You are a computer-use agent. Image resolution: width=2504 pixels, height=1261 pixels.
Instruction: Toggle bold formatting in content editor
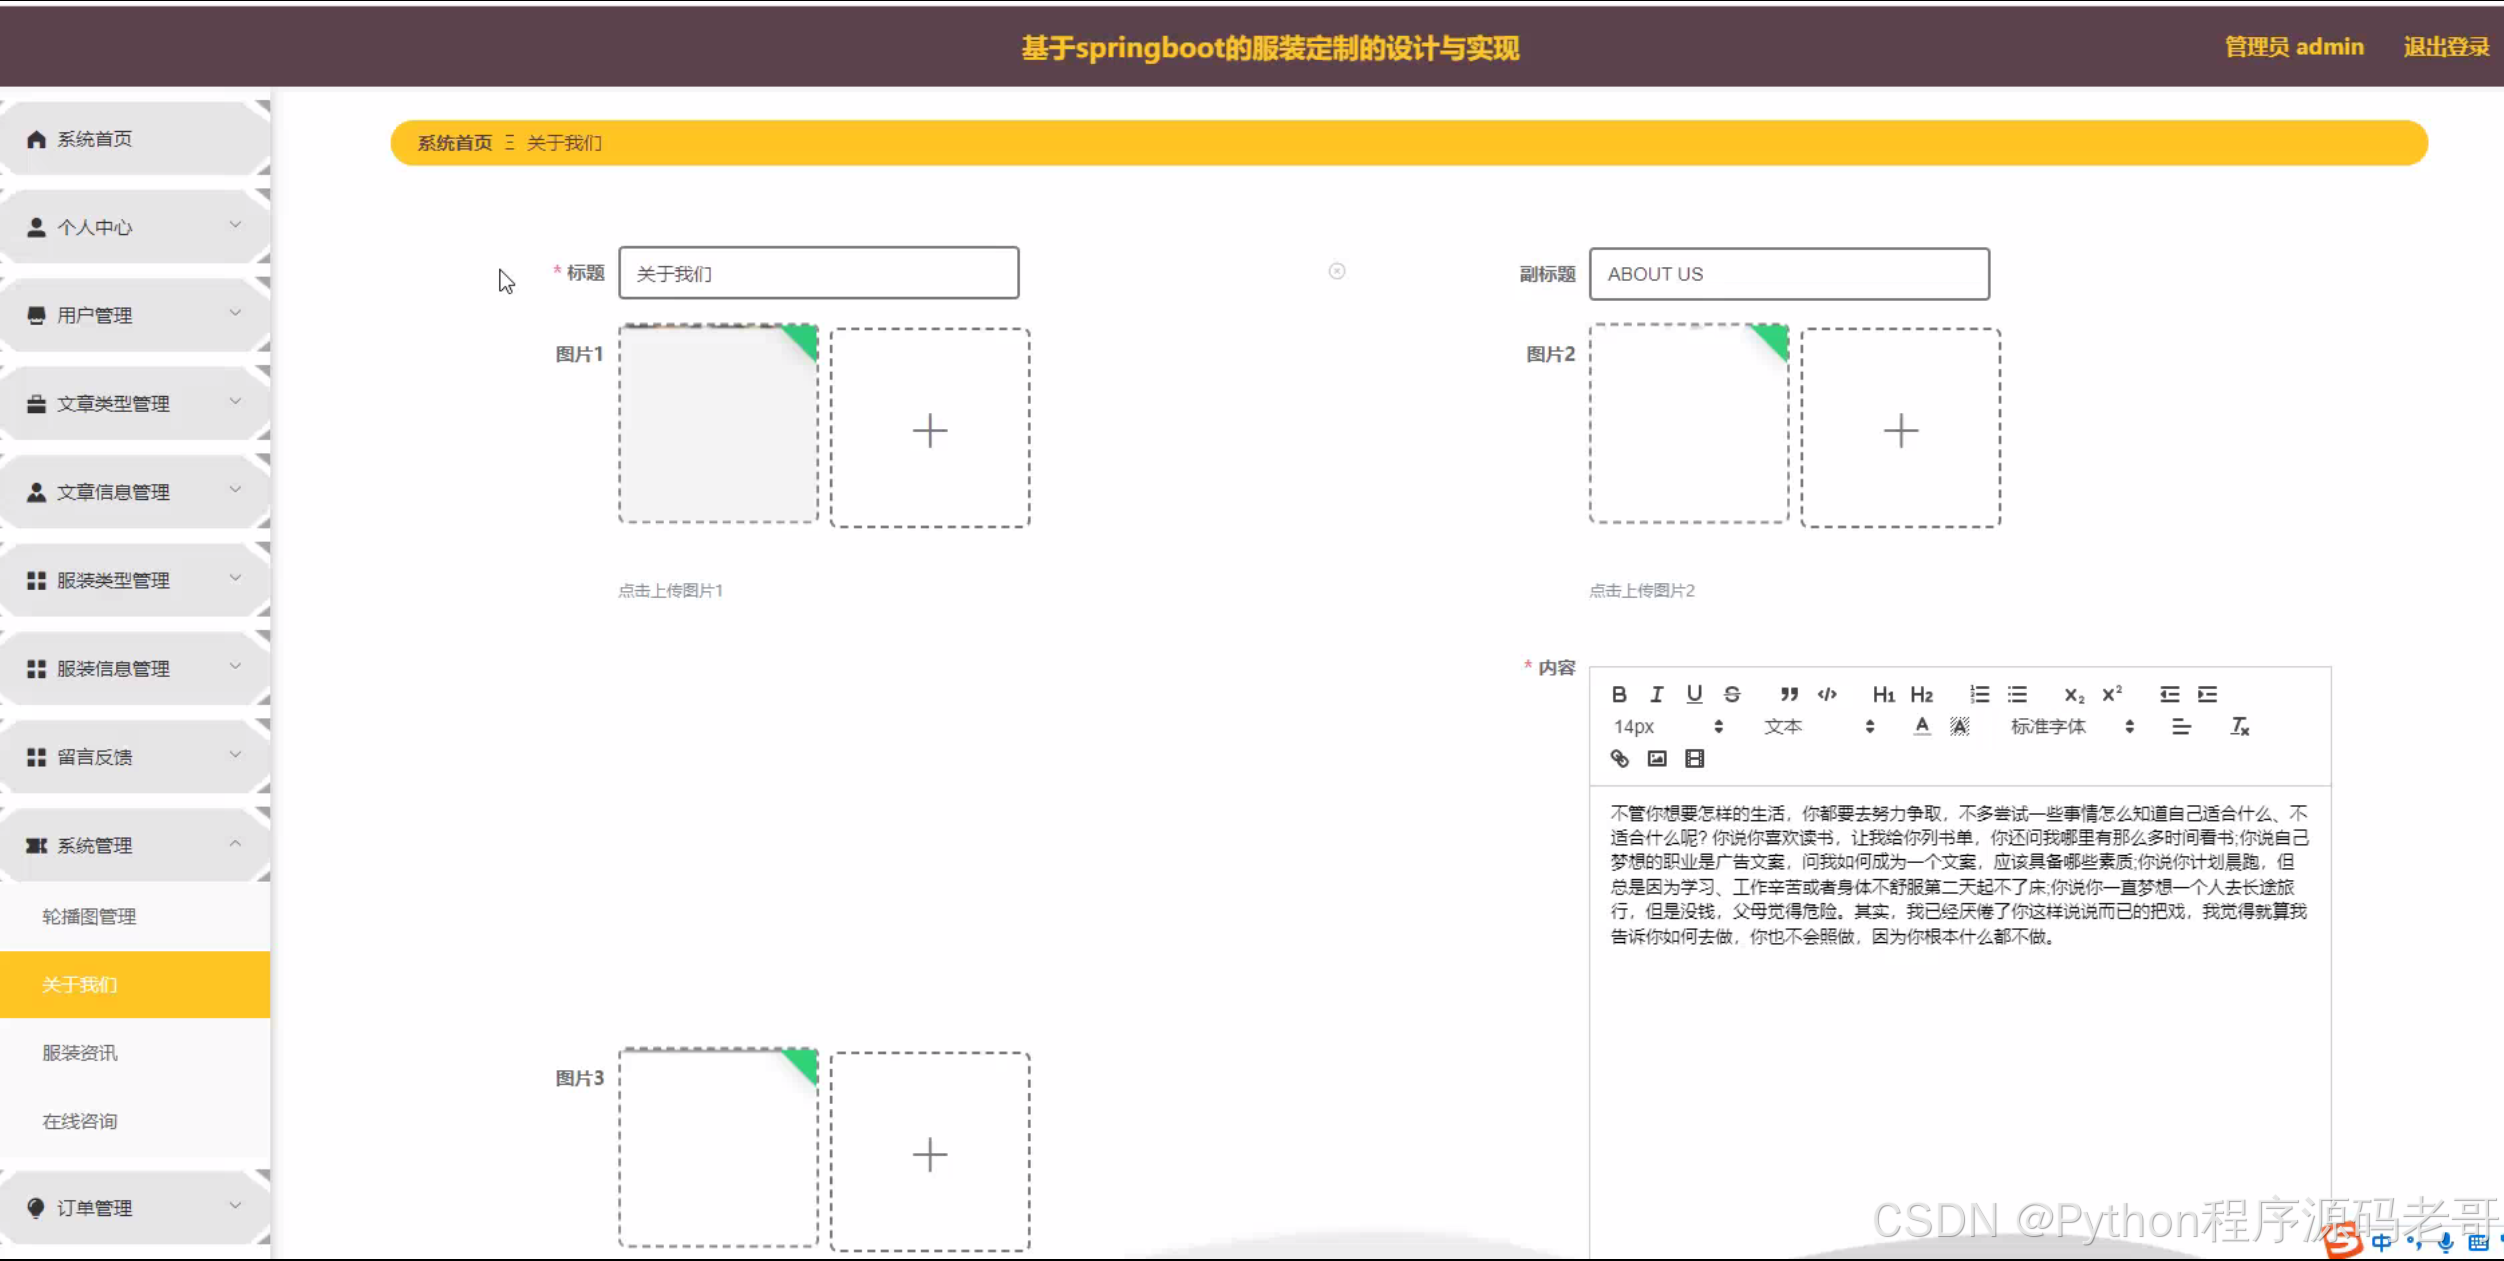coord(1619,694)
